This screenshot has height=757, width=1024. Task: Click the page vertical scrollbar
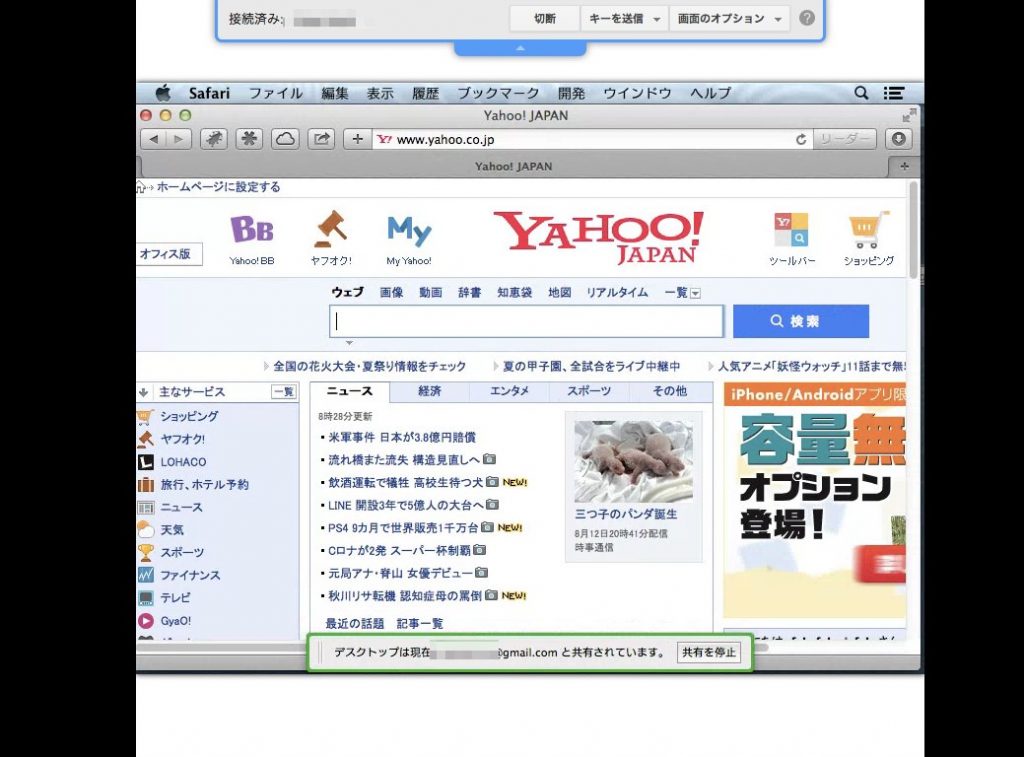914,229
